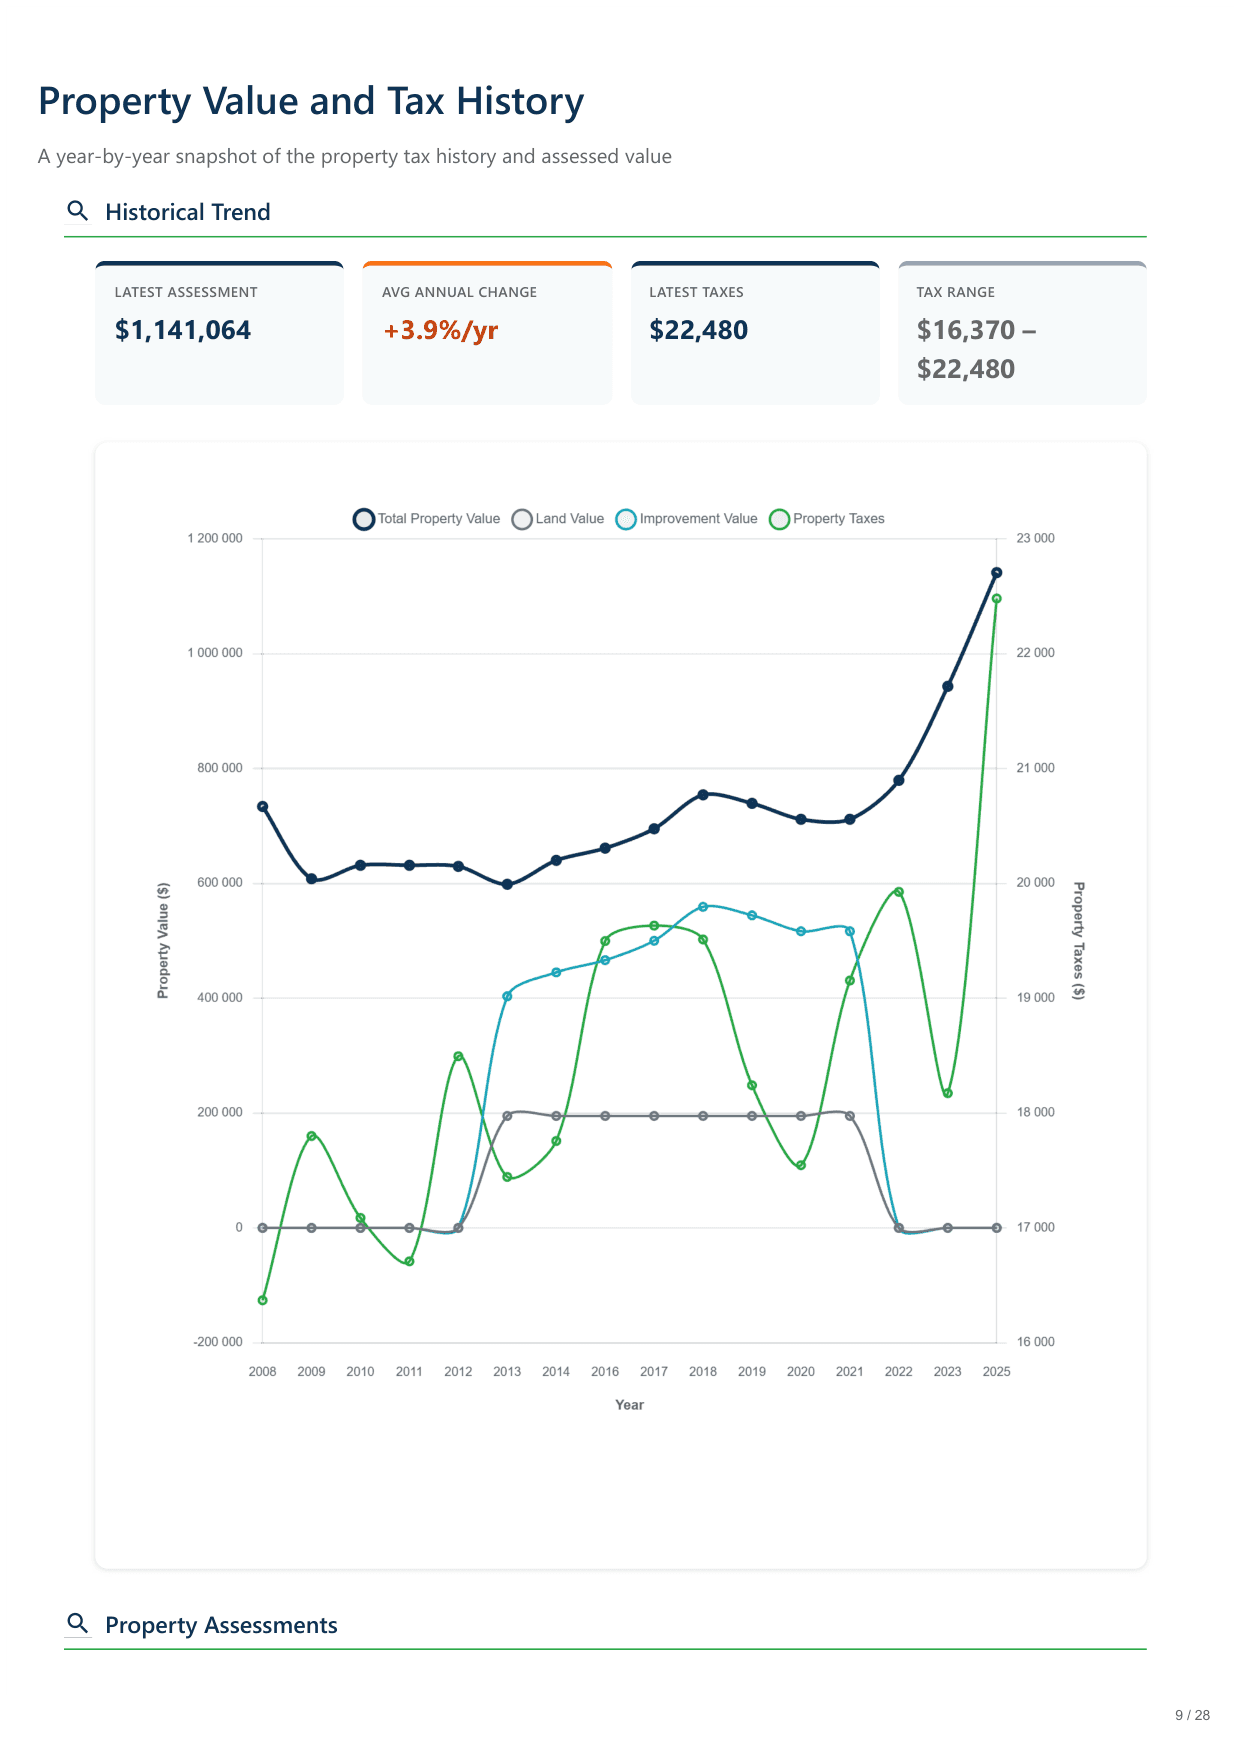The image size is (1242, 1754).
Task: Click the 2023 Total Property Value point
Action: [x=948, y=687]
